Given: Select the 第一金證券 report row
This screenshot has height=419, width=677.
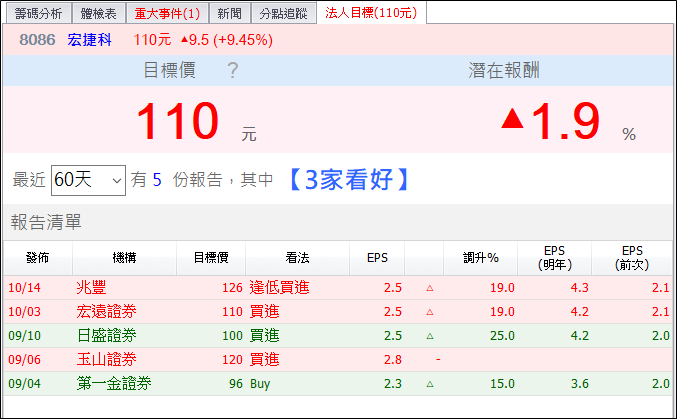Looking at the screenshot, I should 338,384.
